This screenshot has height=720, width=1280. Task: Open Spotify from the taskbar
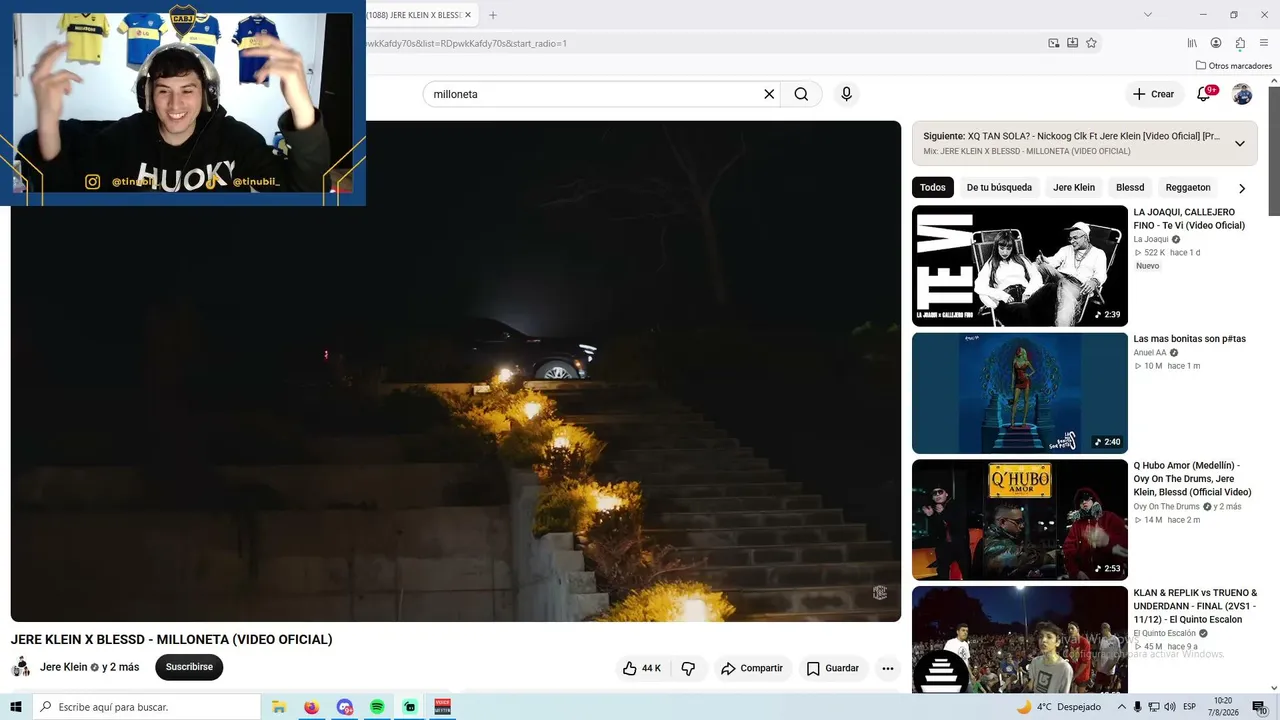377,707
